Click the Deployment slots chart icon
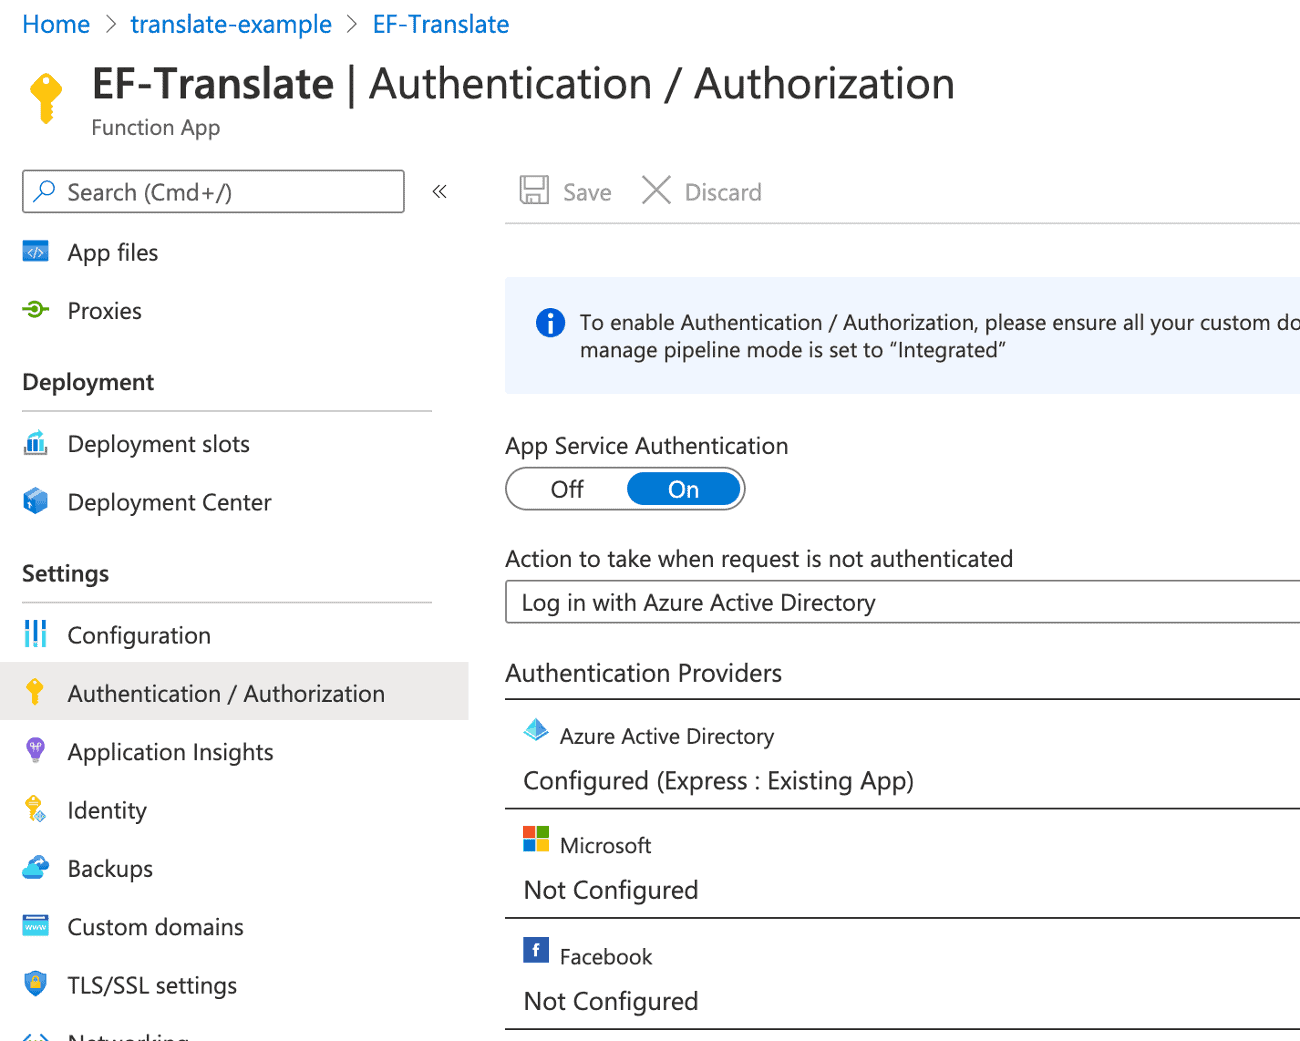Viewport: 1300px width, 1041px height. pos(35,443)
